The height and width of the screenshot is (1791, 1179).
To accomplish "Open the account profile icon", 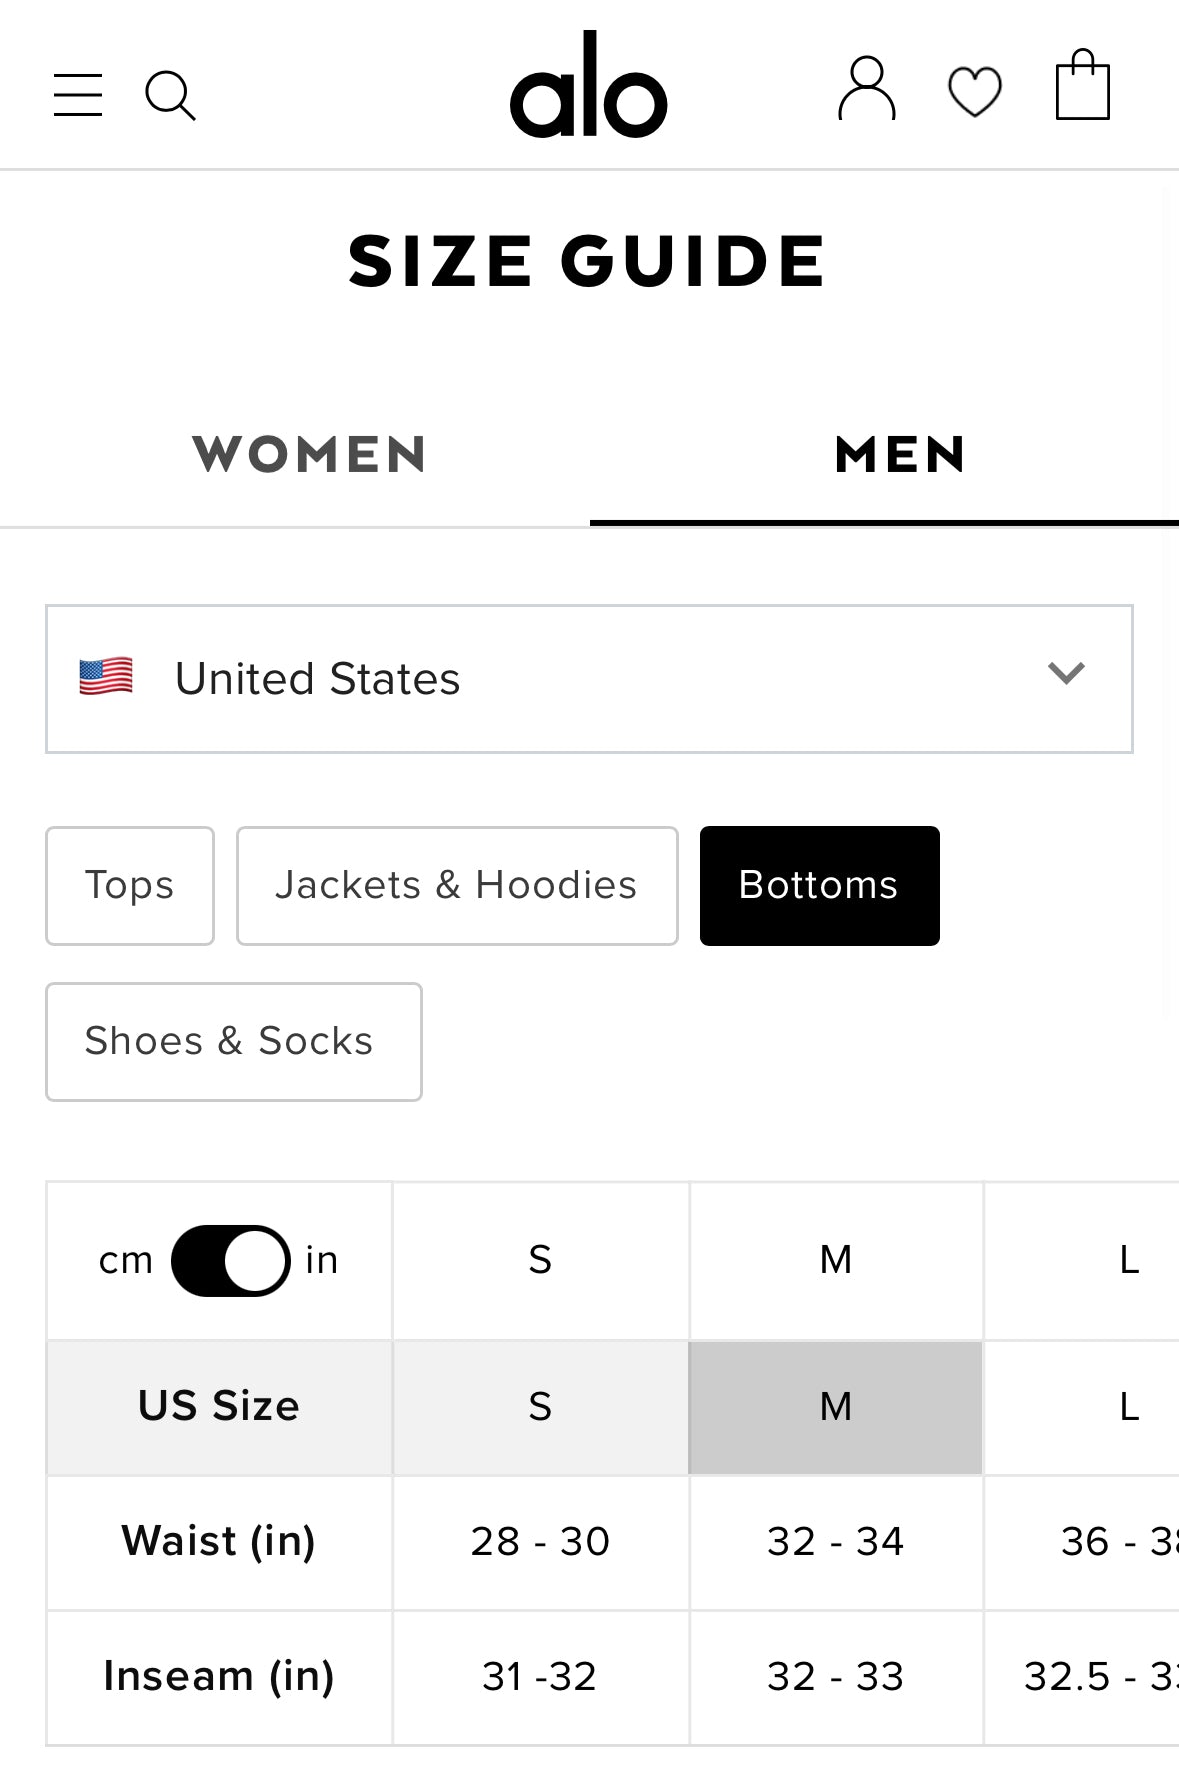I will click(x=866, y=89).
